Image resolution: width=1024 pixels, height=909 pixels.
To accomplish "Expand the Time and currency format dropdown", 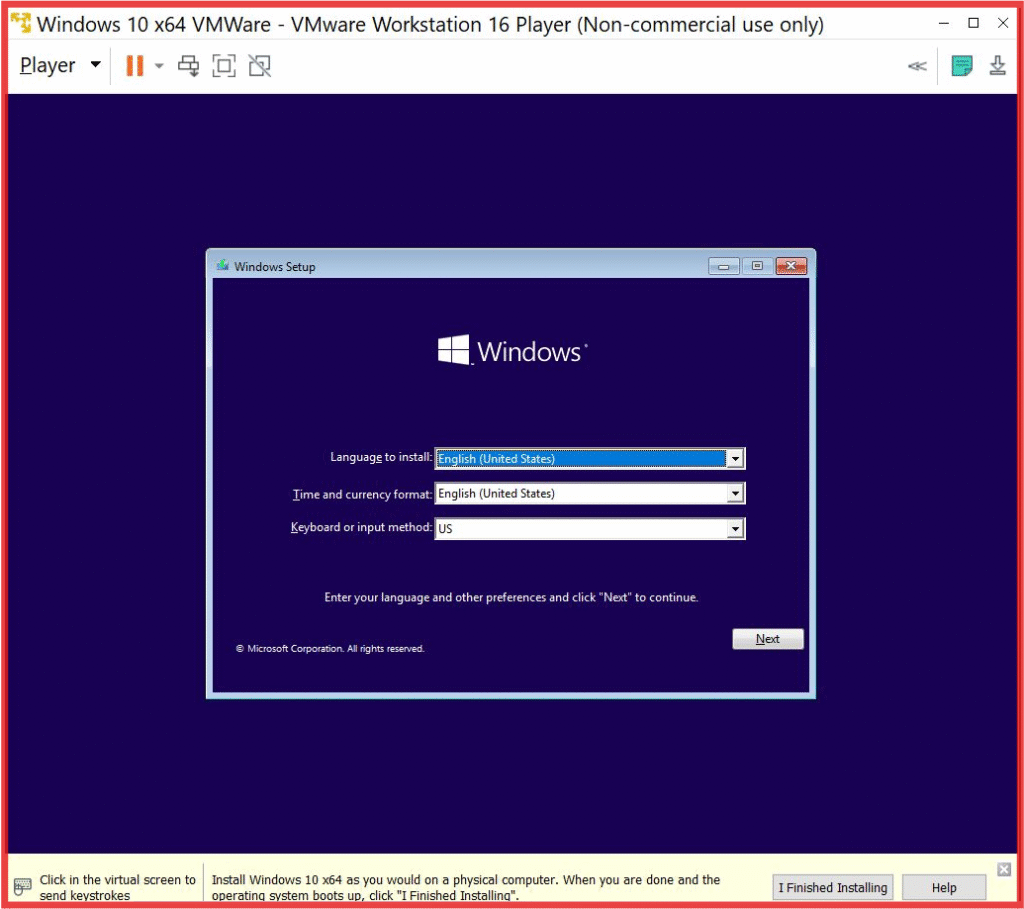I will coord(735,493).
